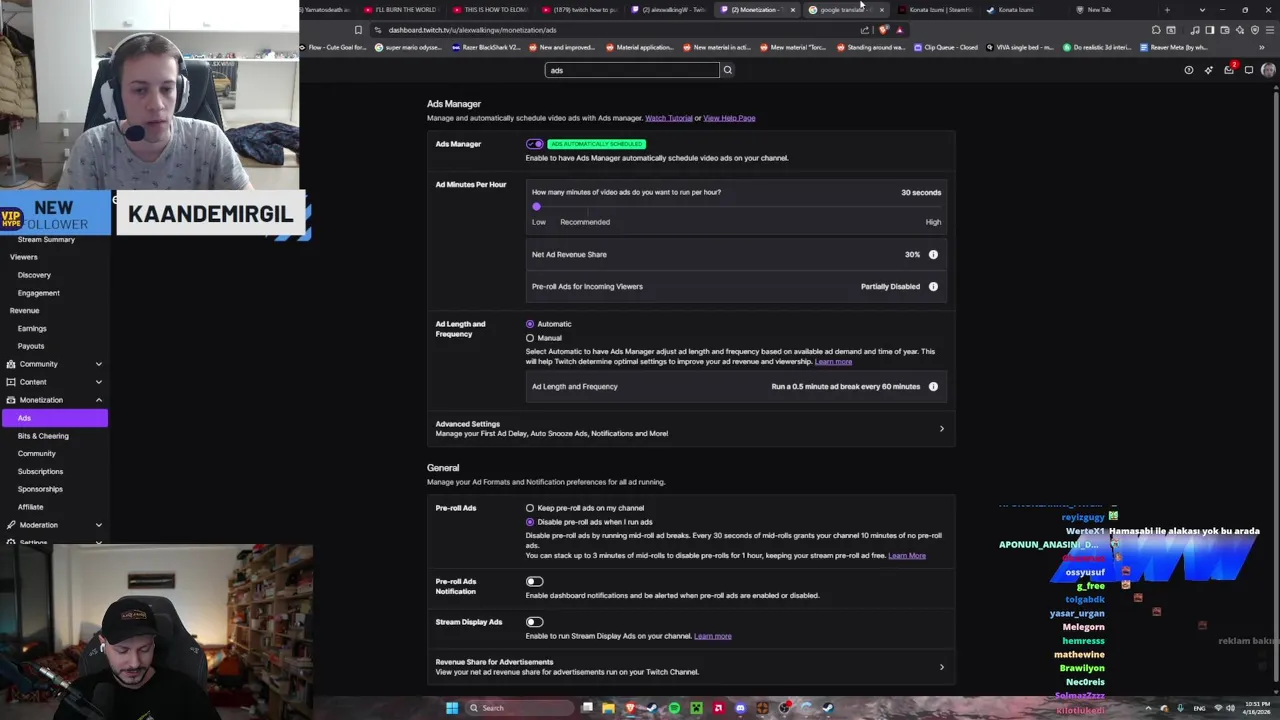Open the help icon in the dashboard header

(x=1188, y=70)
